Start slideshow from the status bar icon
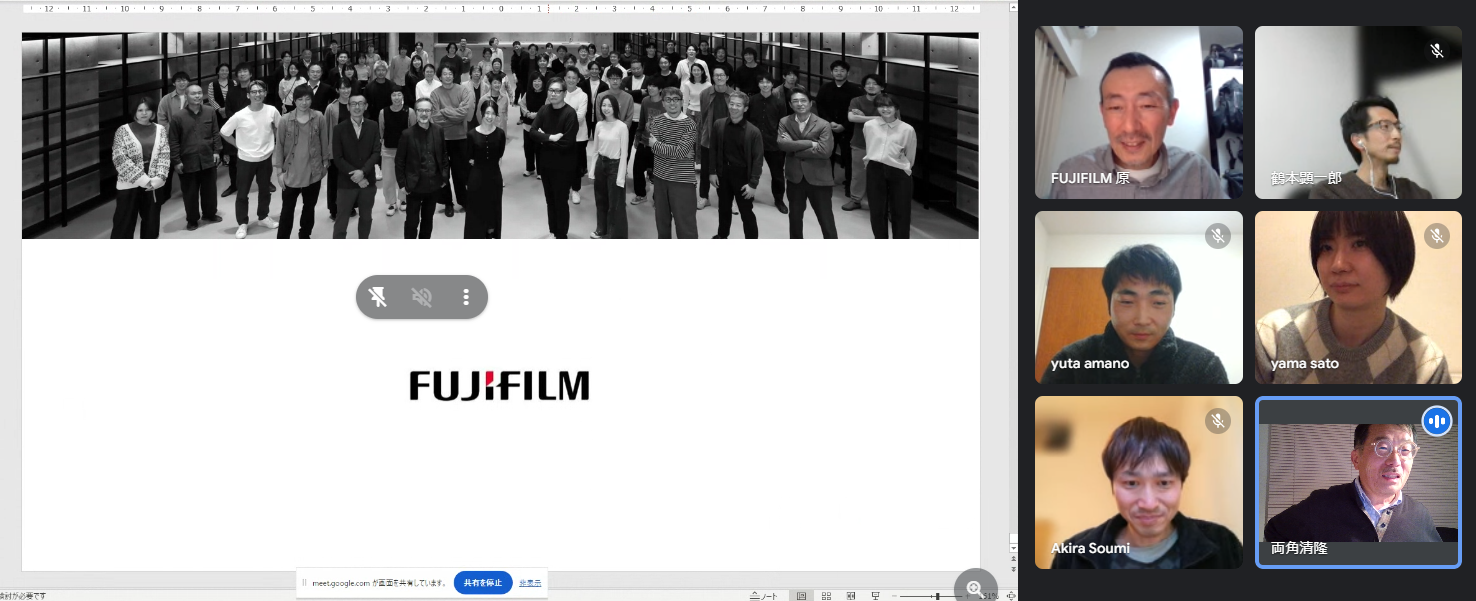 point(876,596)
